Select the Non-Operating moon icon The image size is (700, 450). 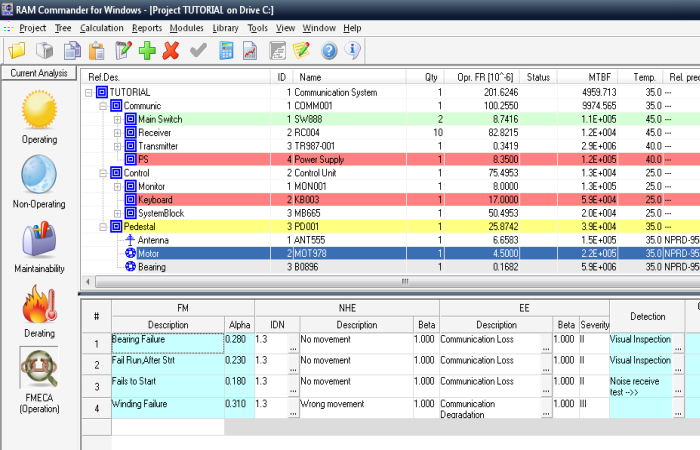39,174
